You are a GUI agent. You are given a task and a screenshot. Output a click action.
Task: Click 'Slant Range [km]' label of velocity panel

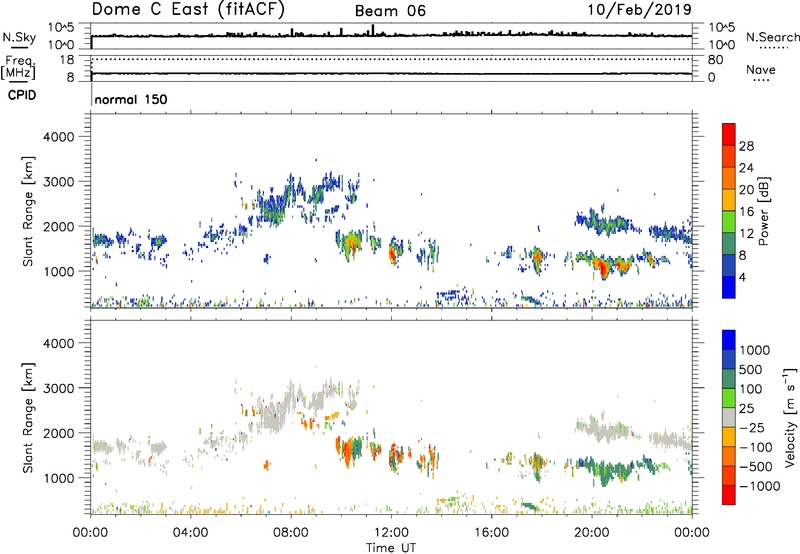coord(29,417)
